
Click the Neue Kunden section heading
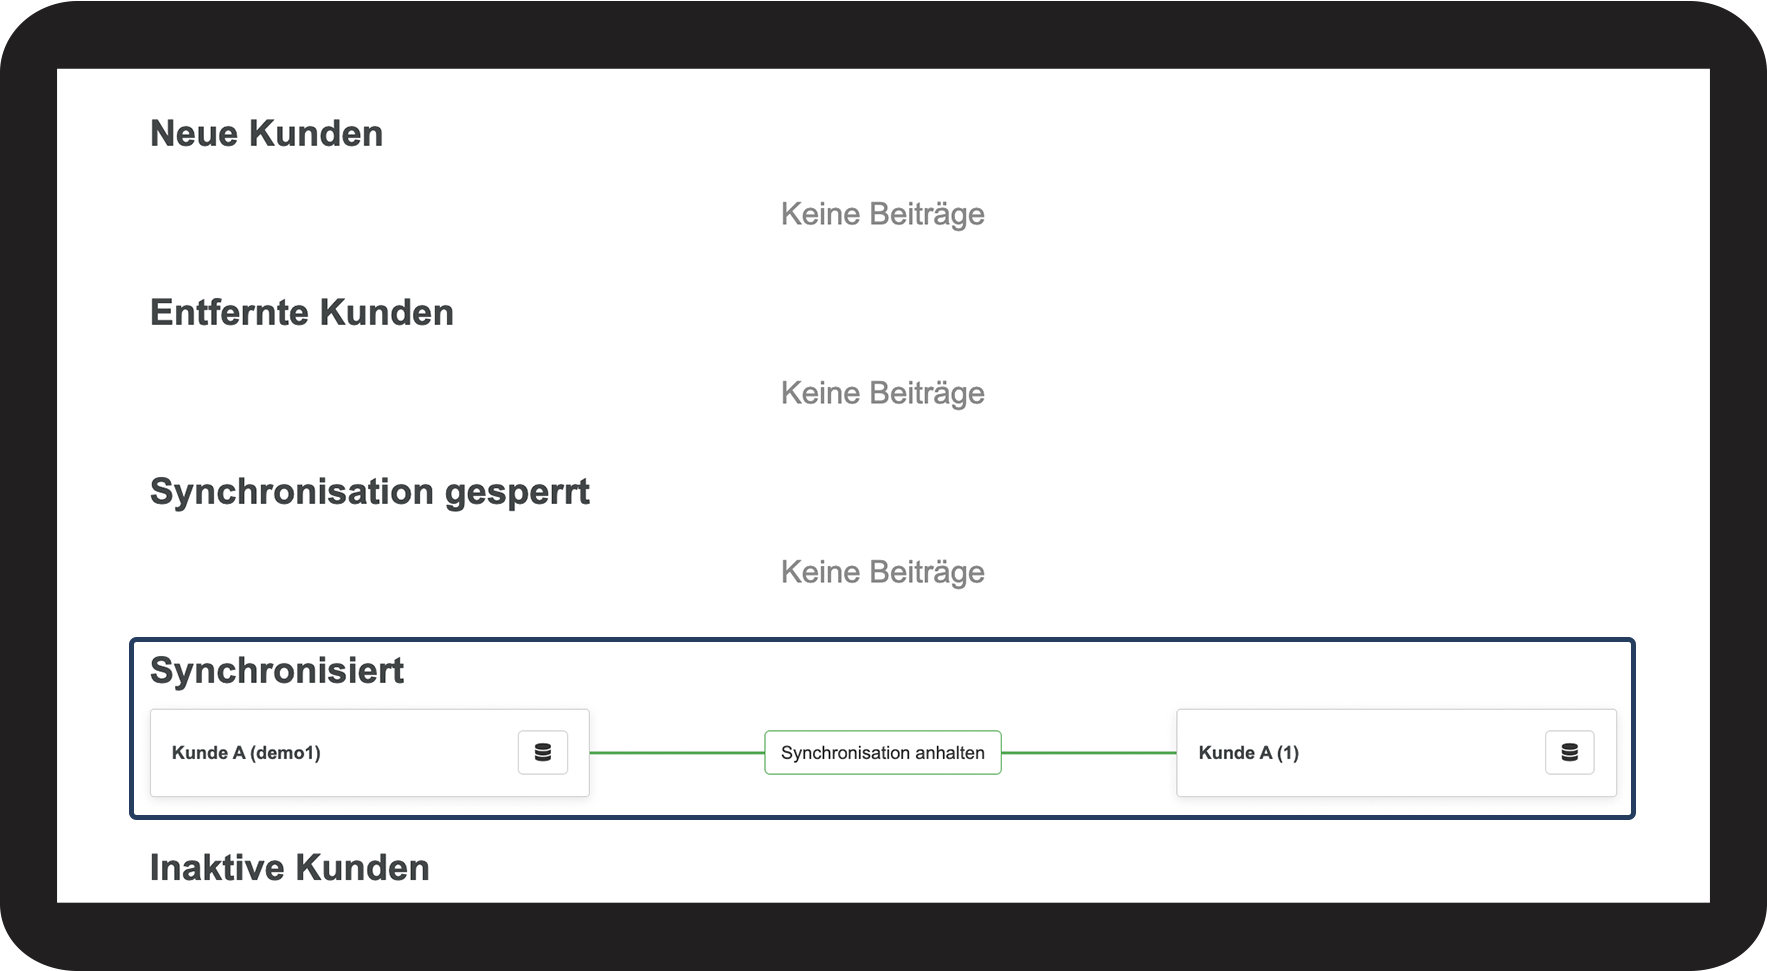tap(266, 134)
